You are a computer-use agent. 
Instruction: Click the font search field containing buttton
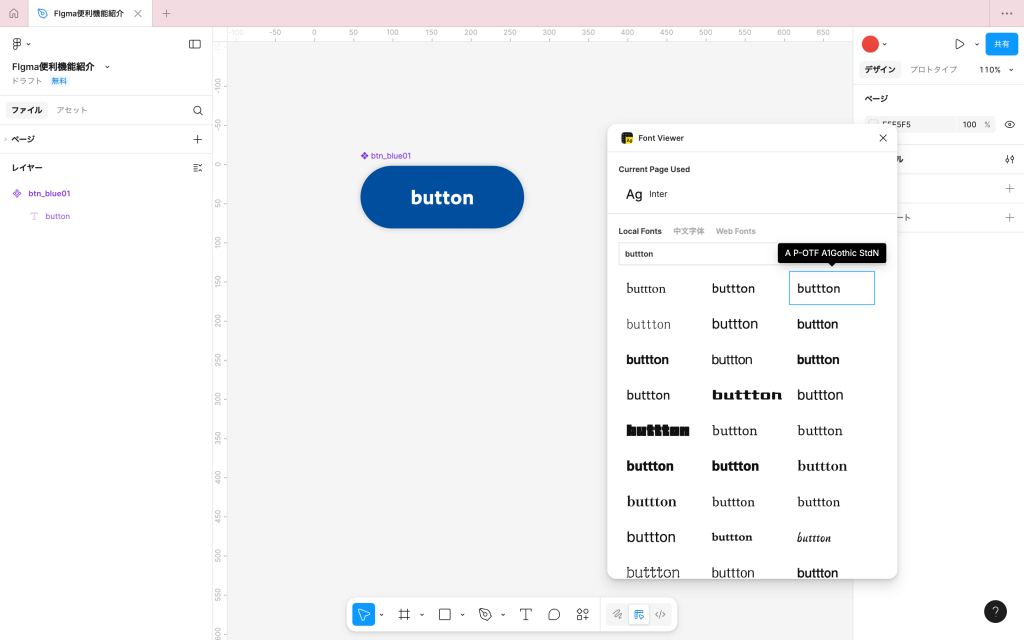696,254
